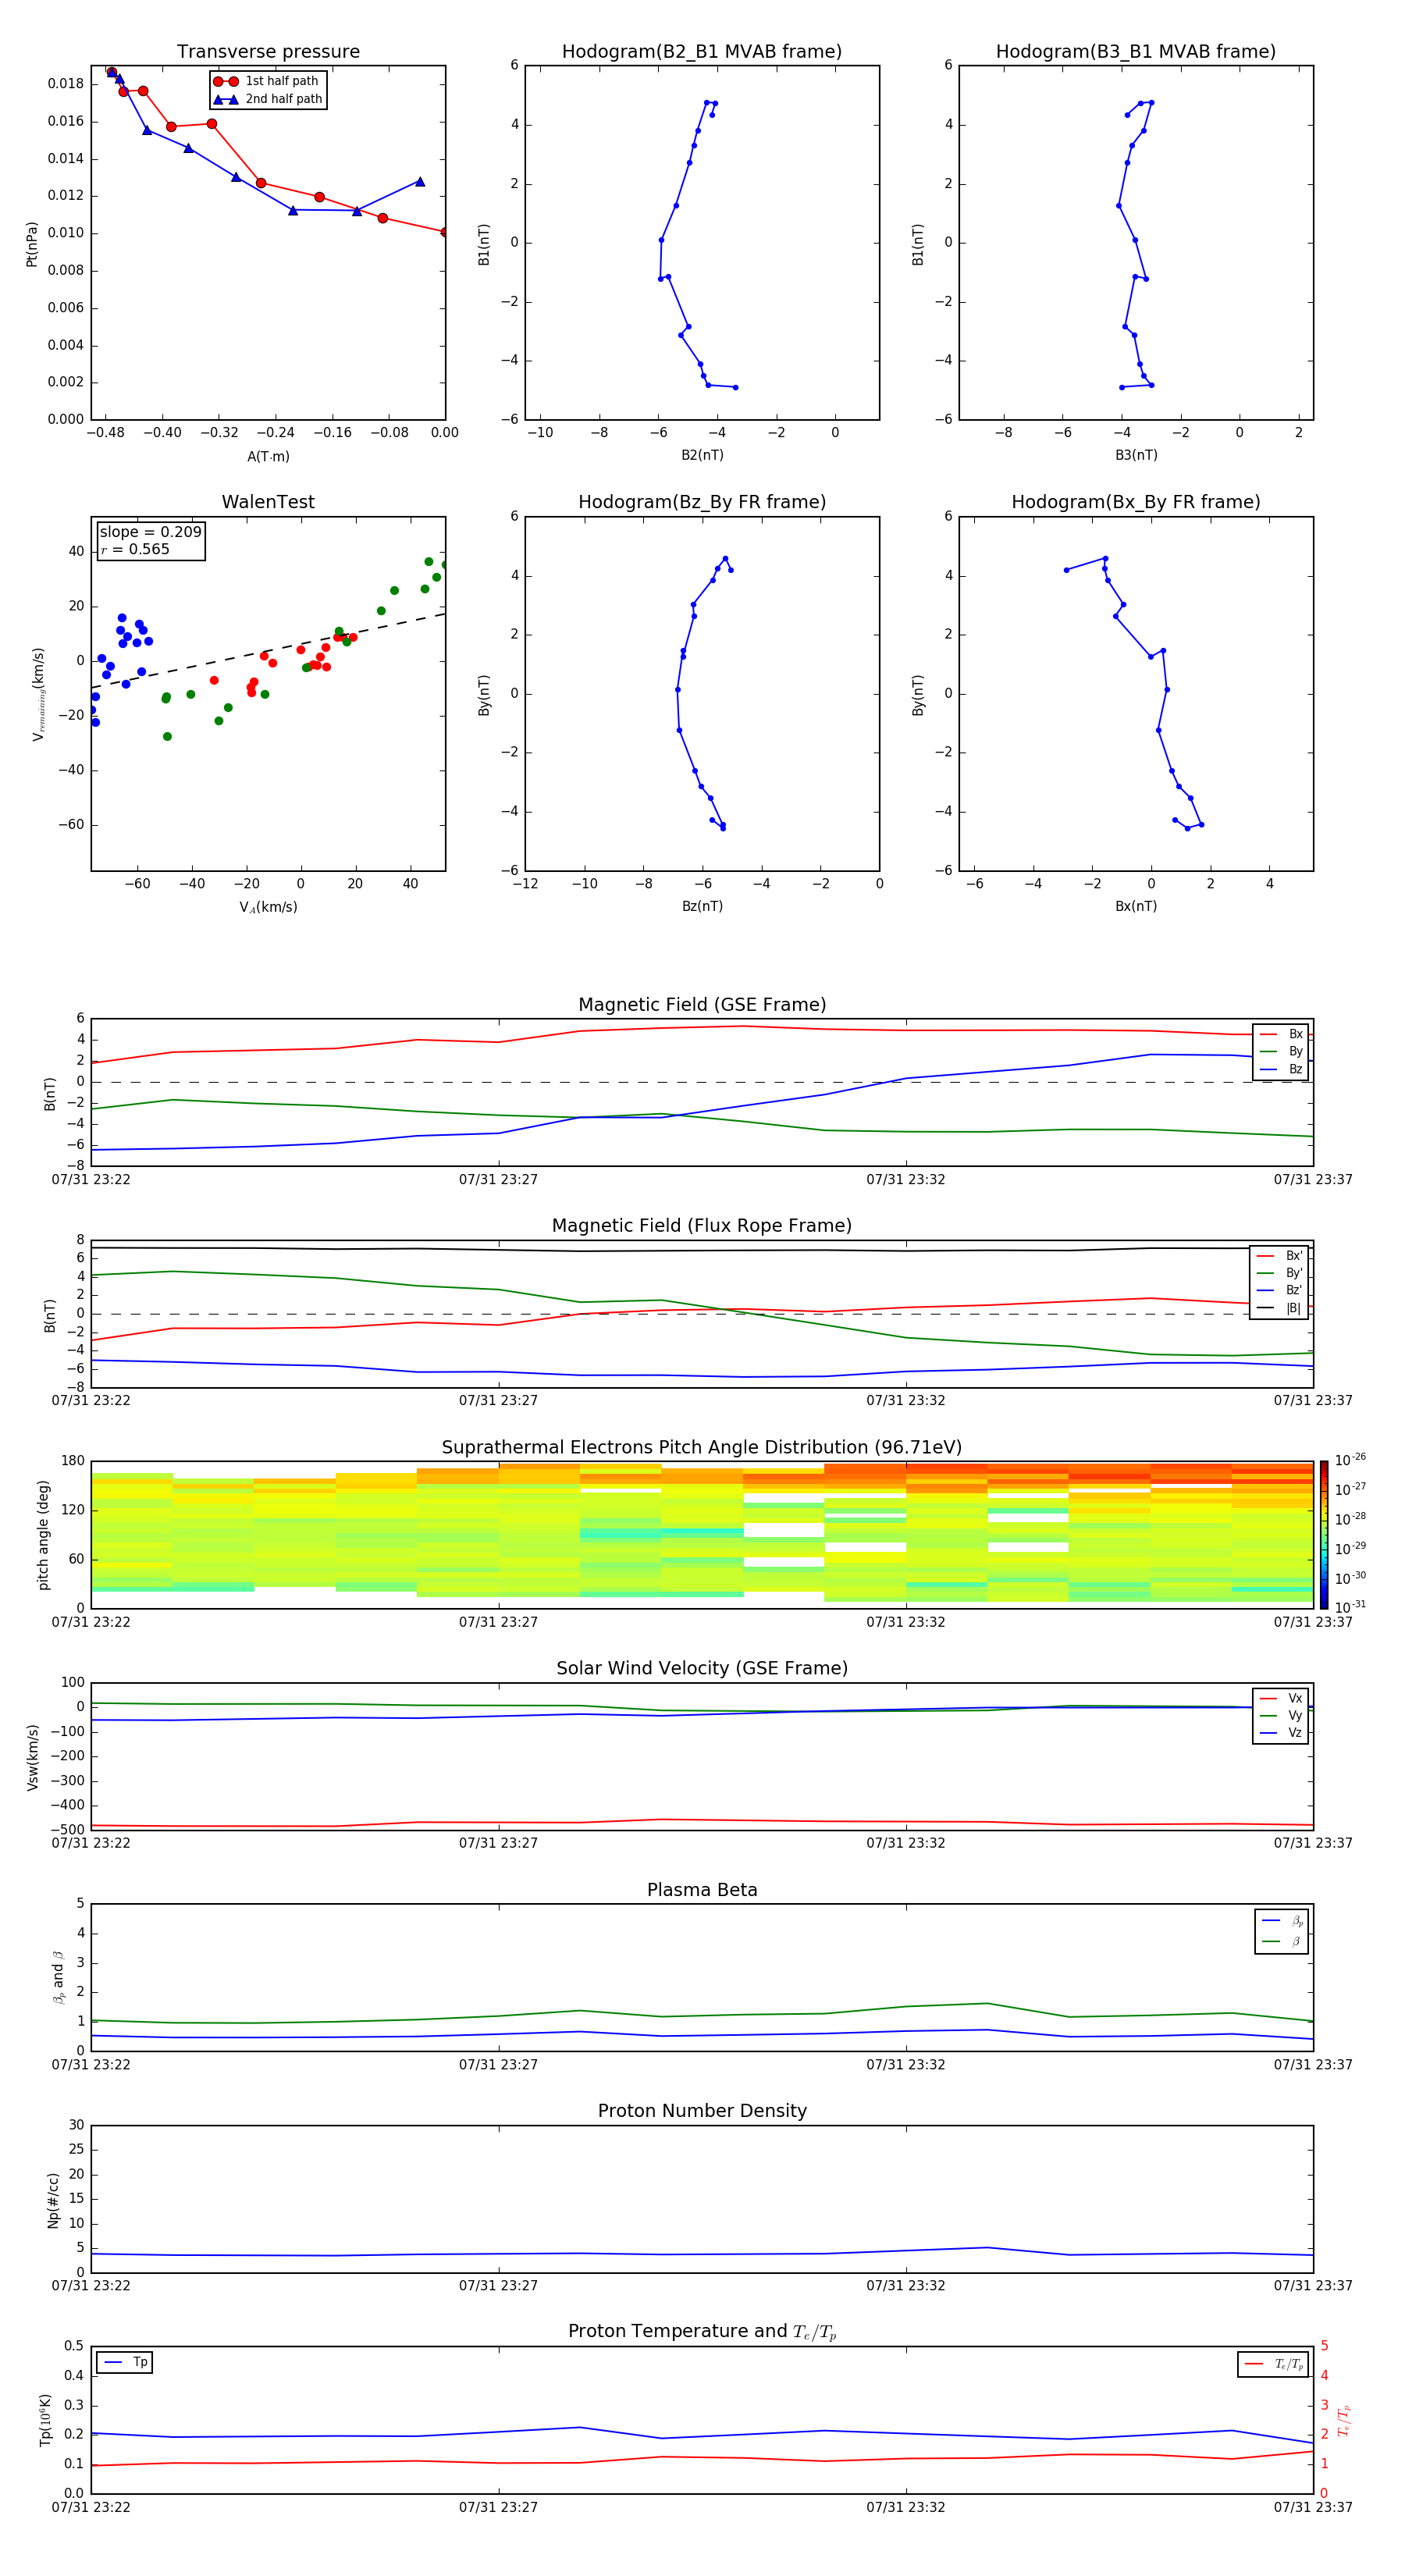Click the 'Magnetic Field (Flux Rope Frame)' title
Viewport: 1405px width, 2576px height.
click(702, 1226)
